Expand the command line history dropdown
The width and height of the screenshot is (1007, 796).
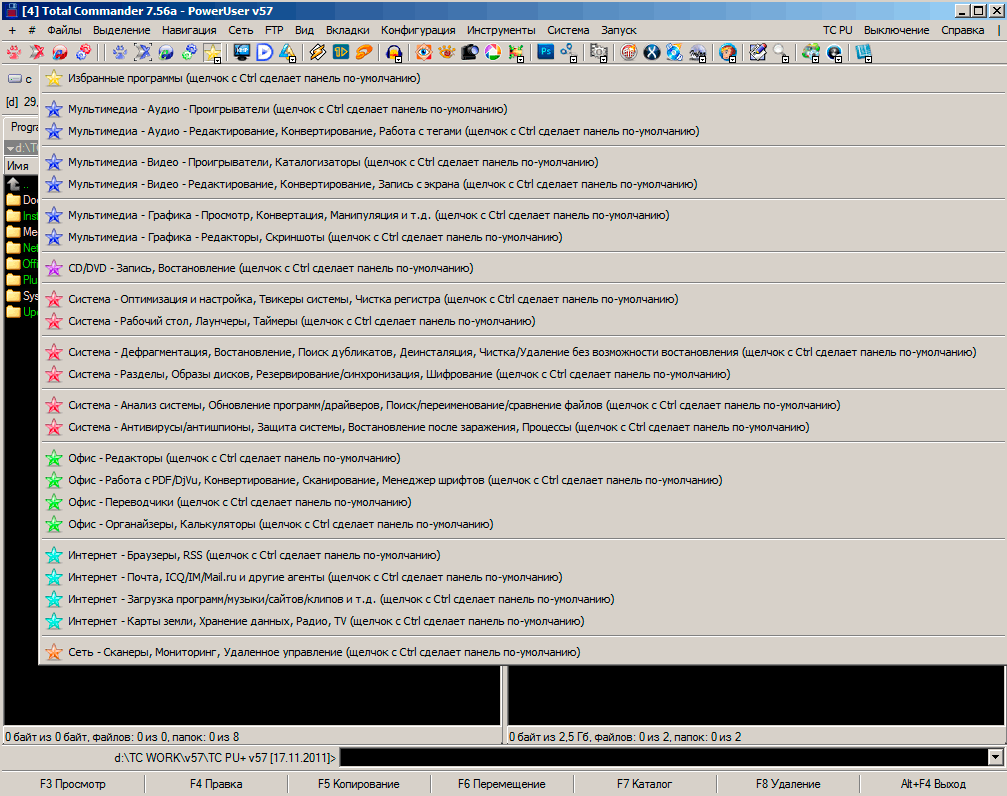[994, 758]
